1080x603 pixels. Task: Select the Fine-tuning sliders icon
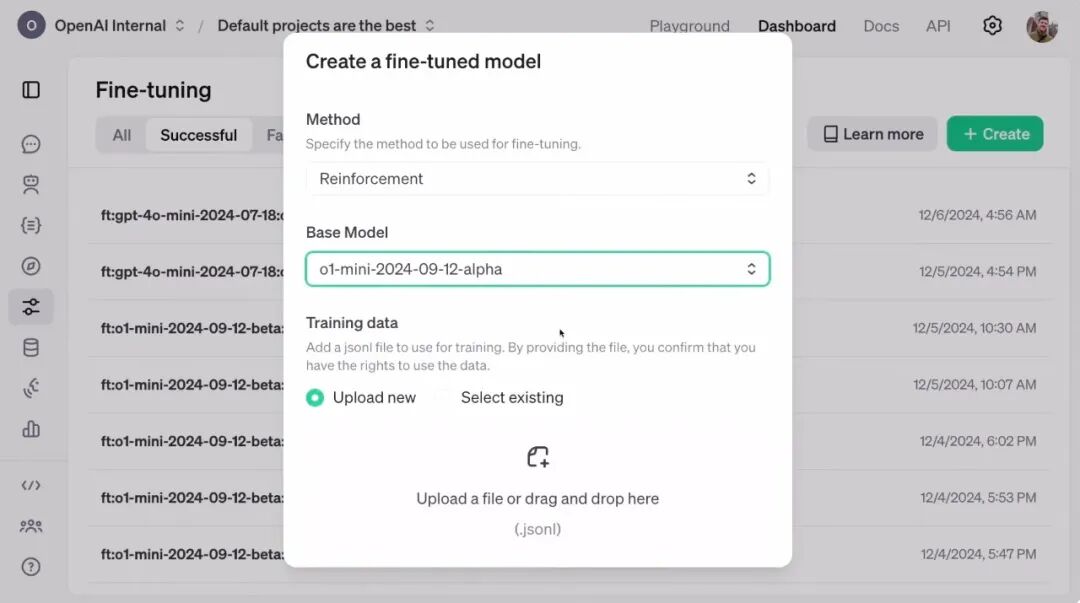pos(31,307)
